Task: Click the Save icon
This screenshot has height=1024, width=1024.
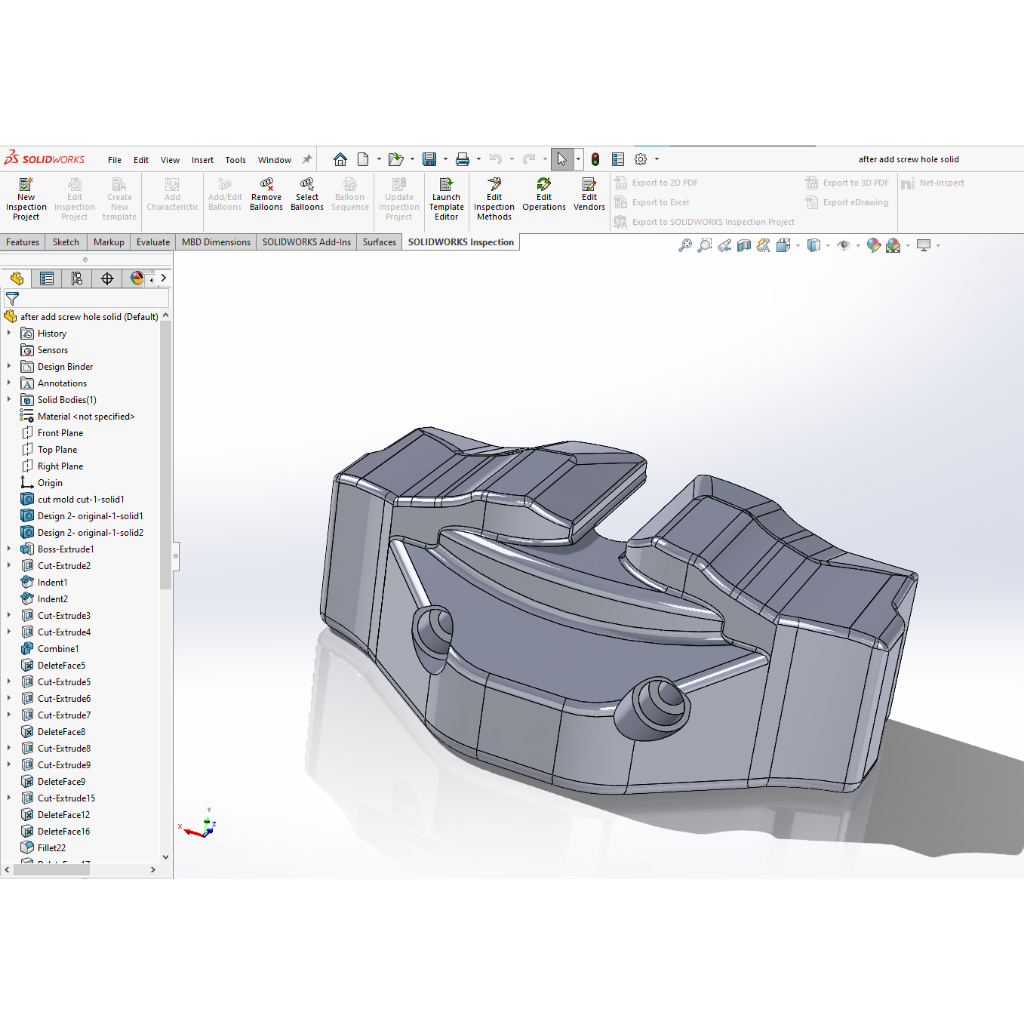Action: pyautogui.click(x=429, y=159)
